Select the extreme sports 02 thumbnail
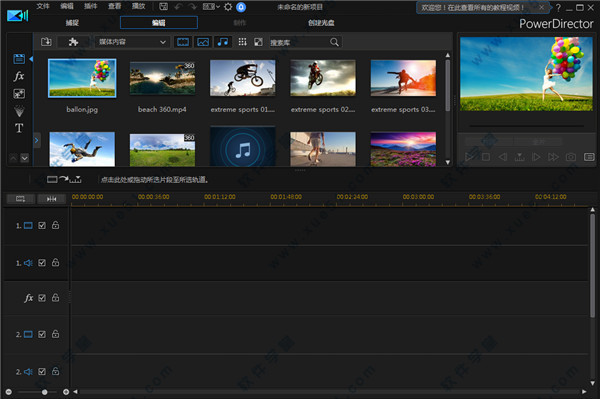 coord(323,78)
